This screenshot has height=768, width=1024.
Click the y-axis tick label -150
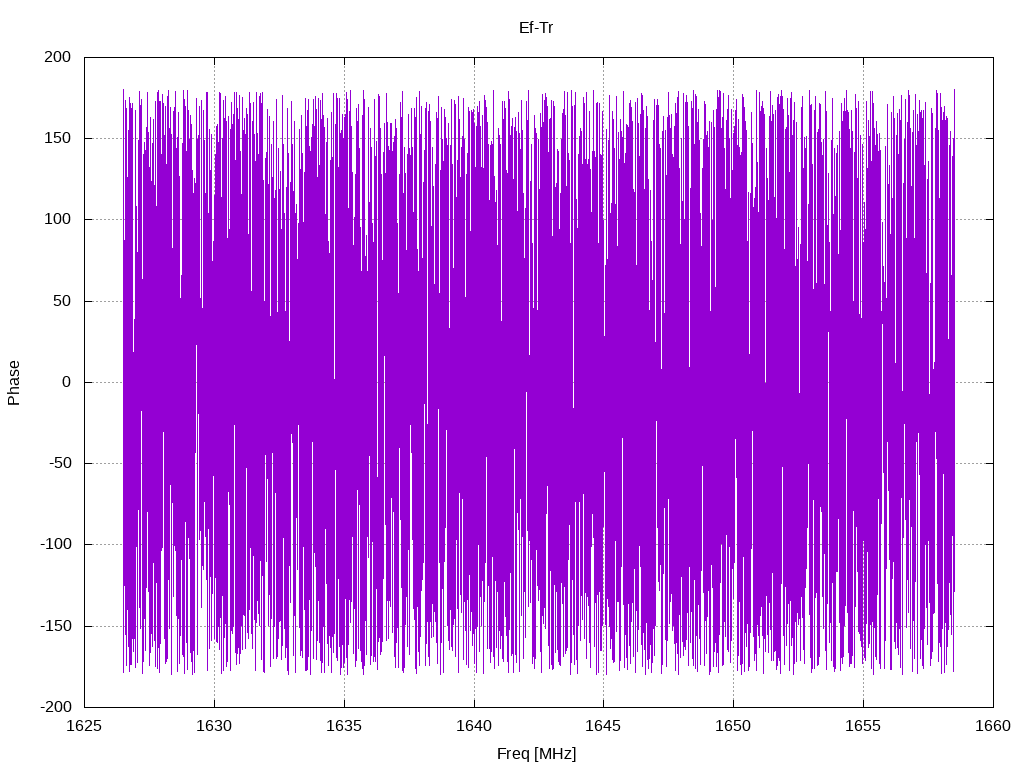click(x=56, y=626)
